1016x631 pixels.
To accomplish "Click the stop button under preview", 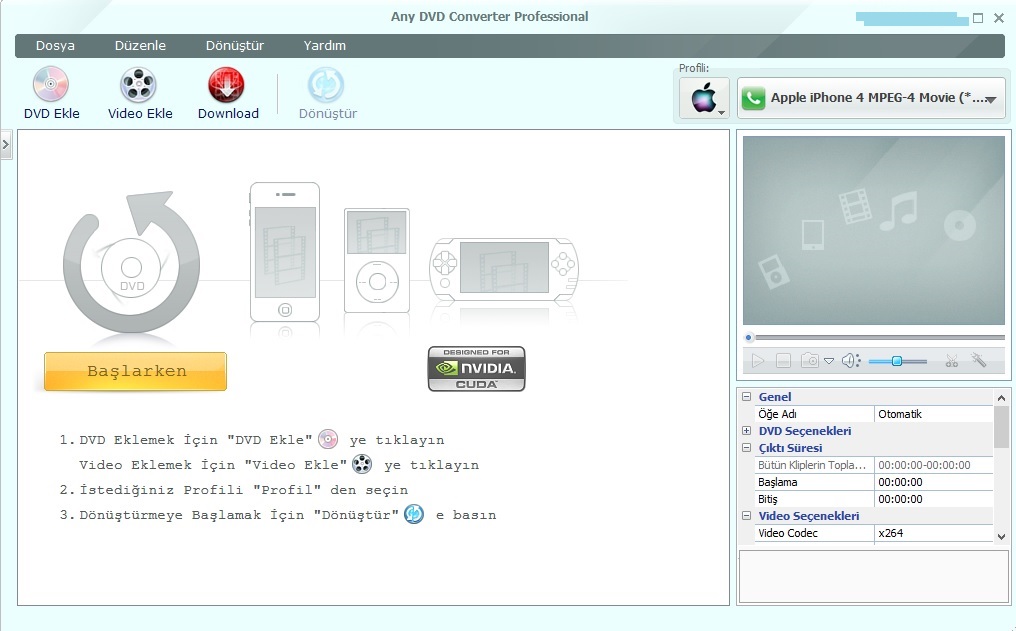I will pyautogui.click(x=784, y=361).
